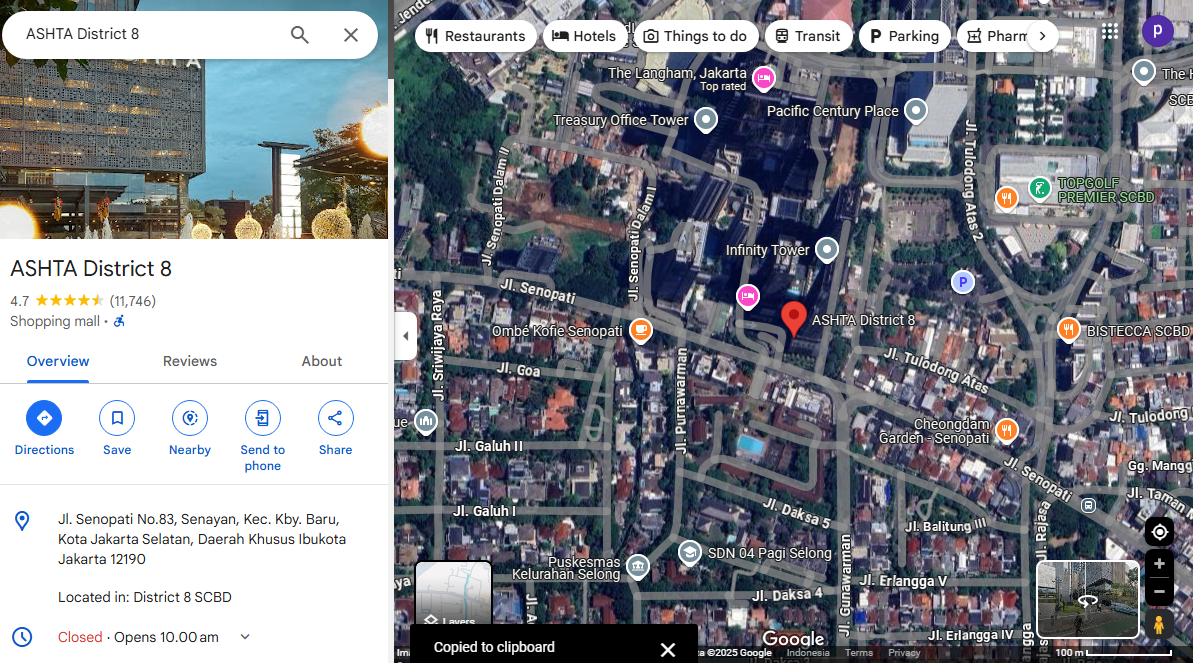1193x663 pixels.
Task: Click the Indonesia region link
Action: tap(808, 652)
